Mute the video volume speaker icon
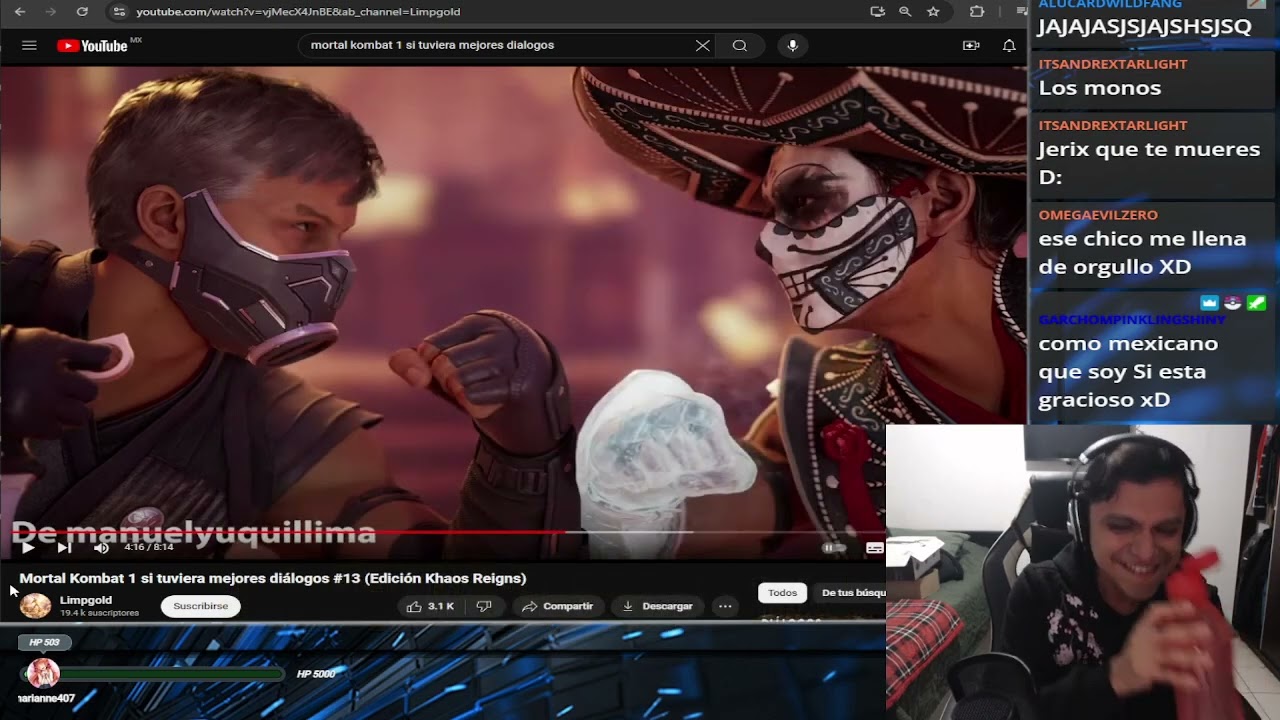1280x720 pixels. tap(101, 547)
